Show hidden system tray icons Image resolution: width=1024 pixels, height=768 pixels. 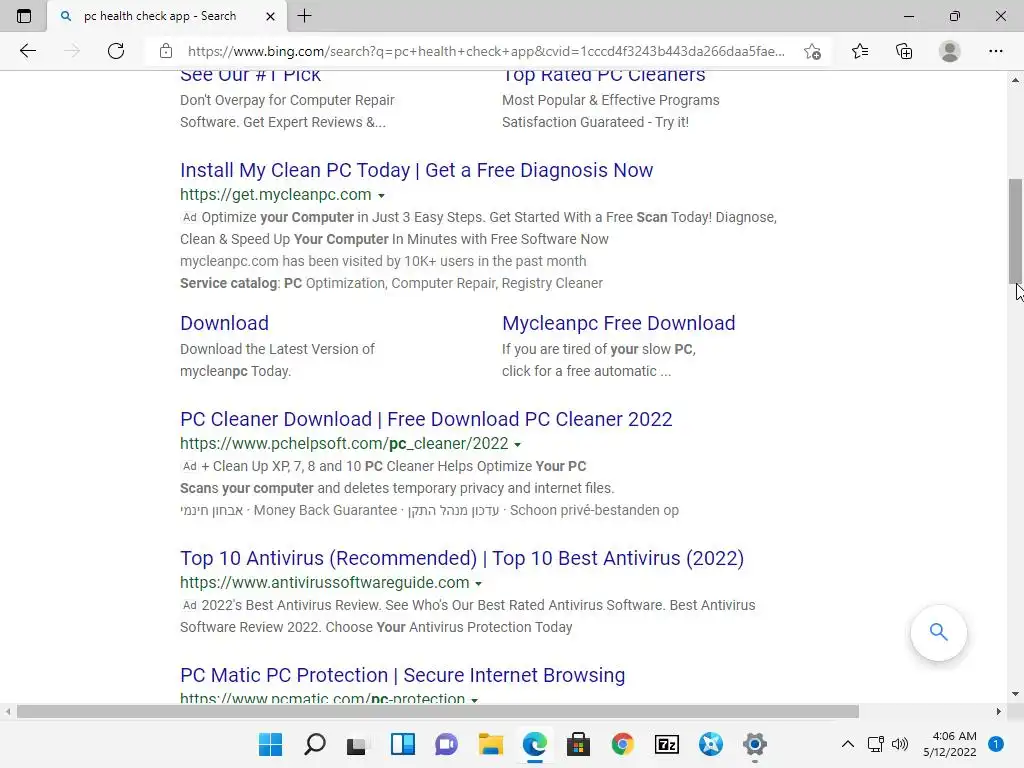click(x=848, y=744)
